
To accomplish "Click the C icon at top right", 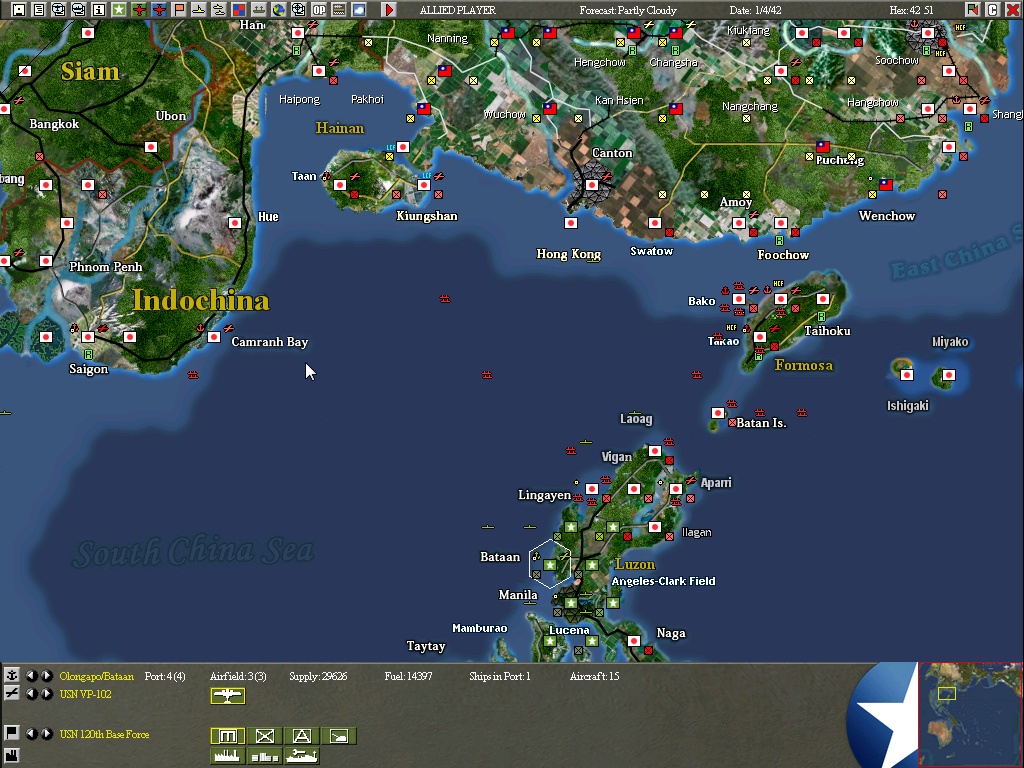I will (x=992, y=9).
